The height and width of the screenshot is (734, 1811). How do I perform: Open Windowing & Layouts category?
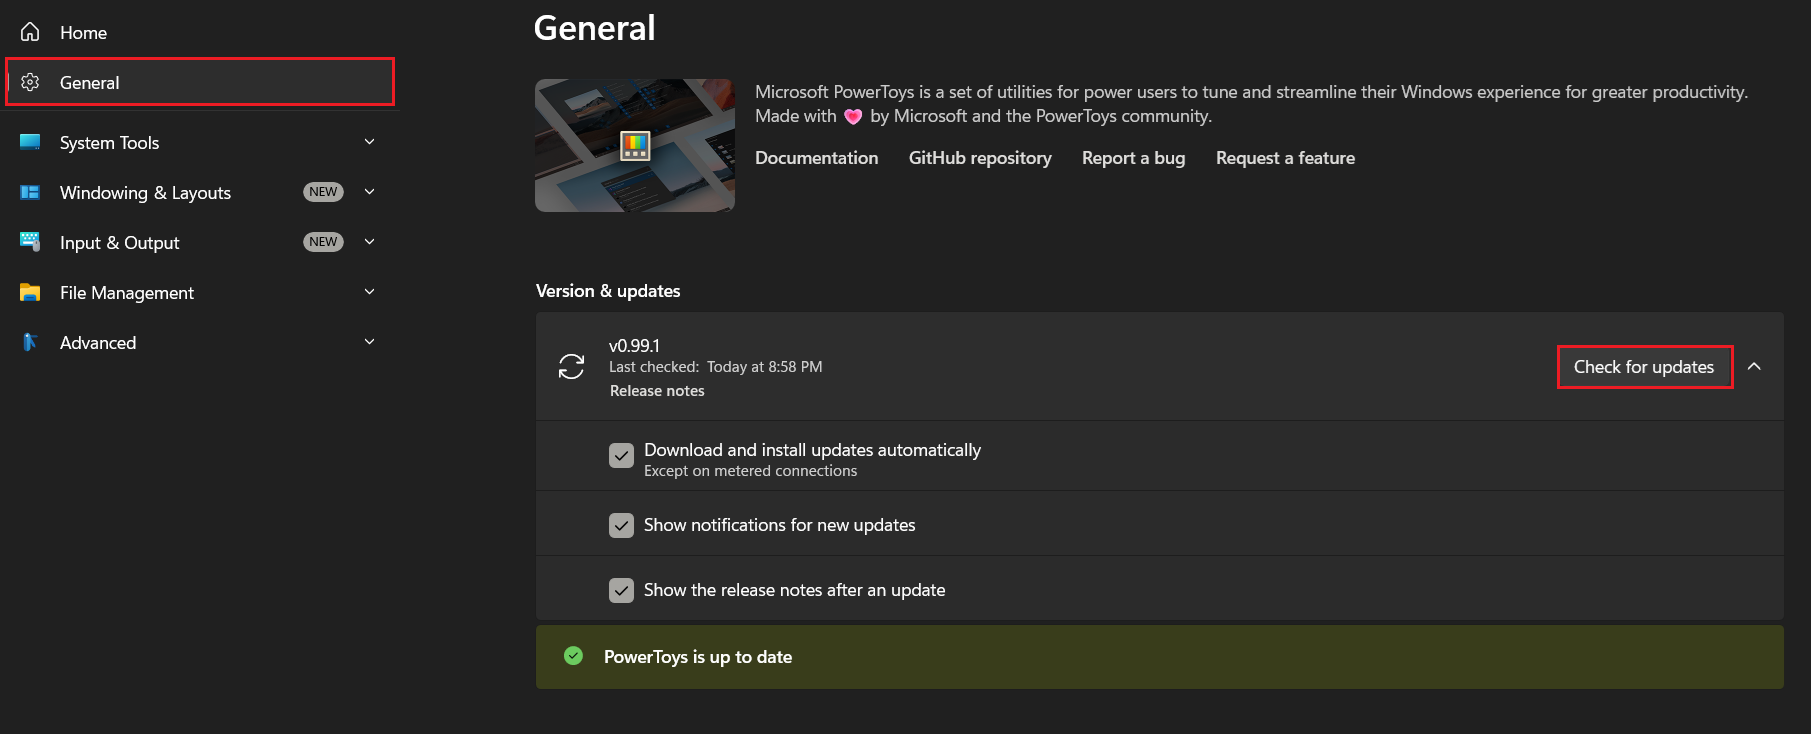[x=200, y=192]
